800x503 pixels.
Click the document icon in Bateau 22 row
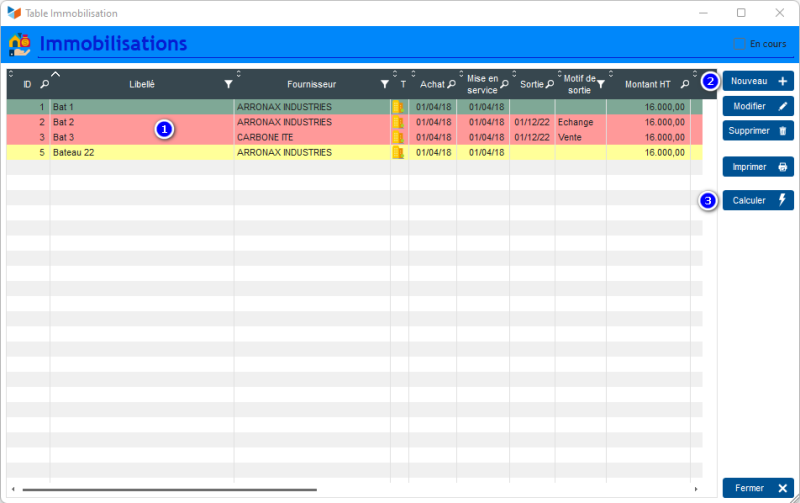398,153
